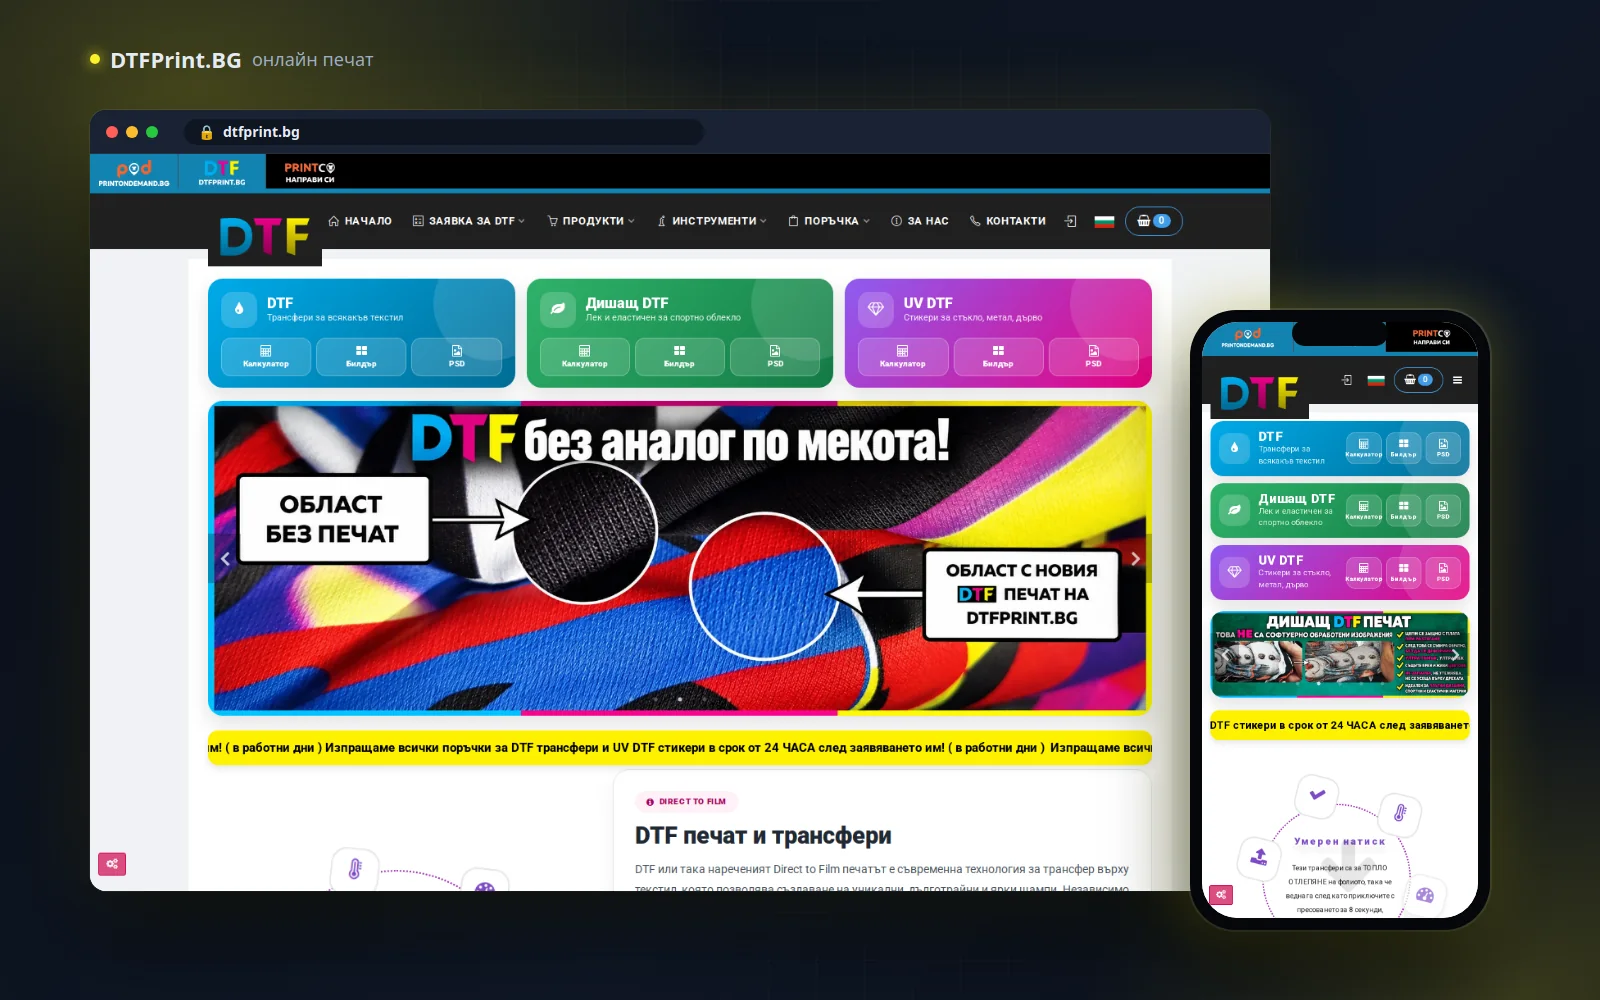Expand the ПОРЪЧКА dropdown menu
This screenshot has height=1000, width=1600.
[829, 221]
